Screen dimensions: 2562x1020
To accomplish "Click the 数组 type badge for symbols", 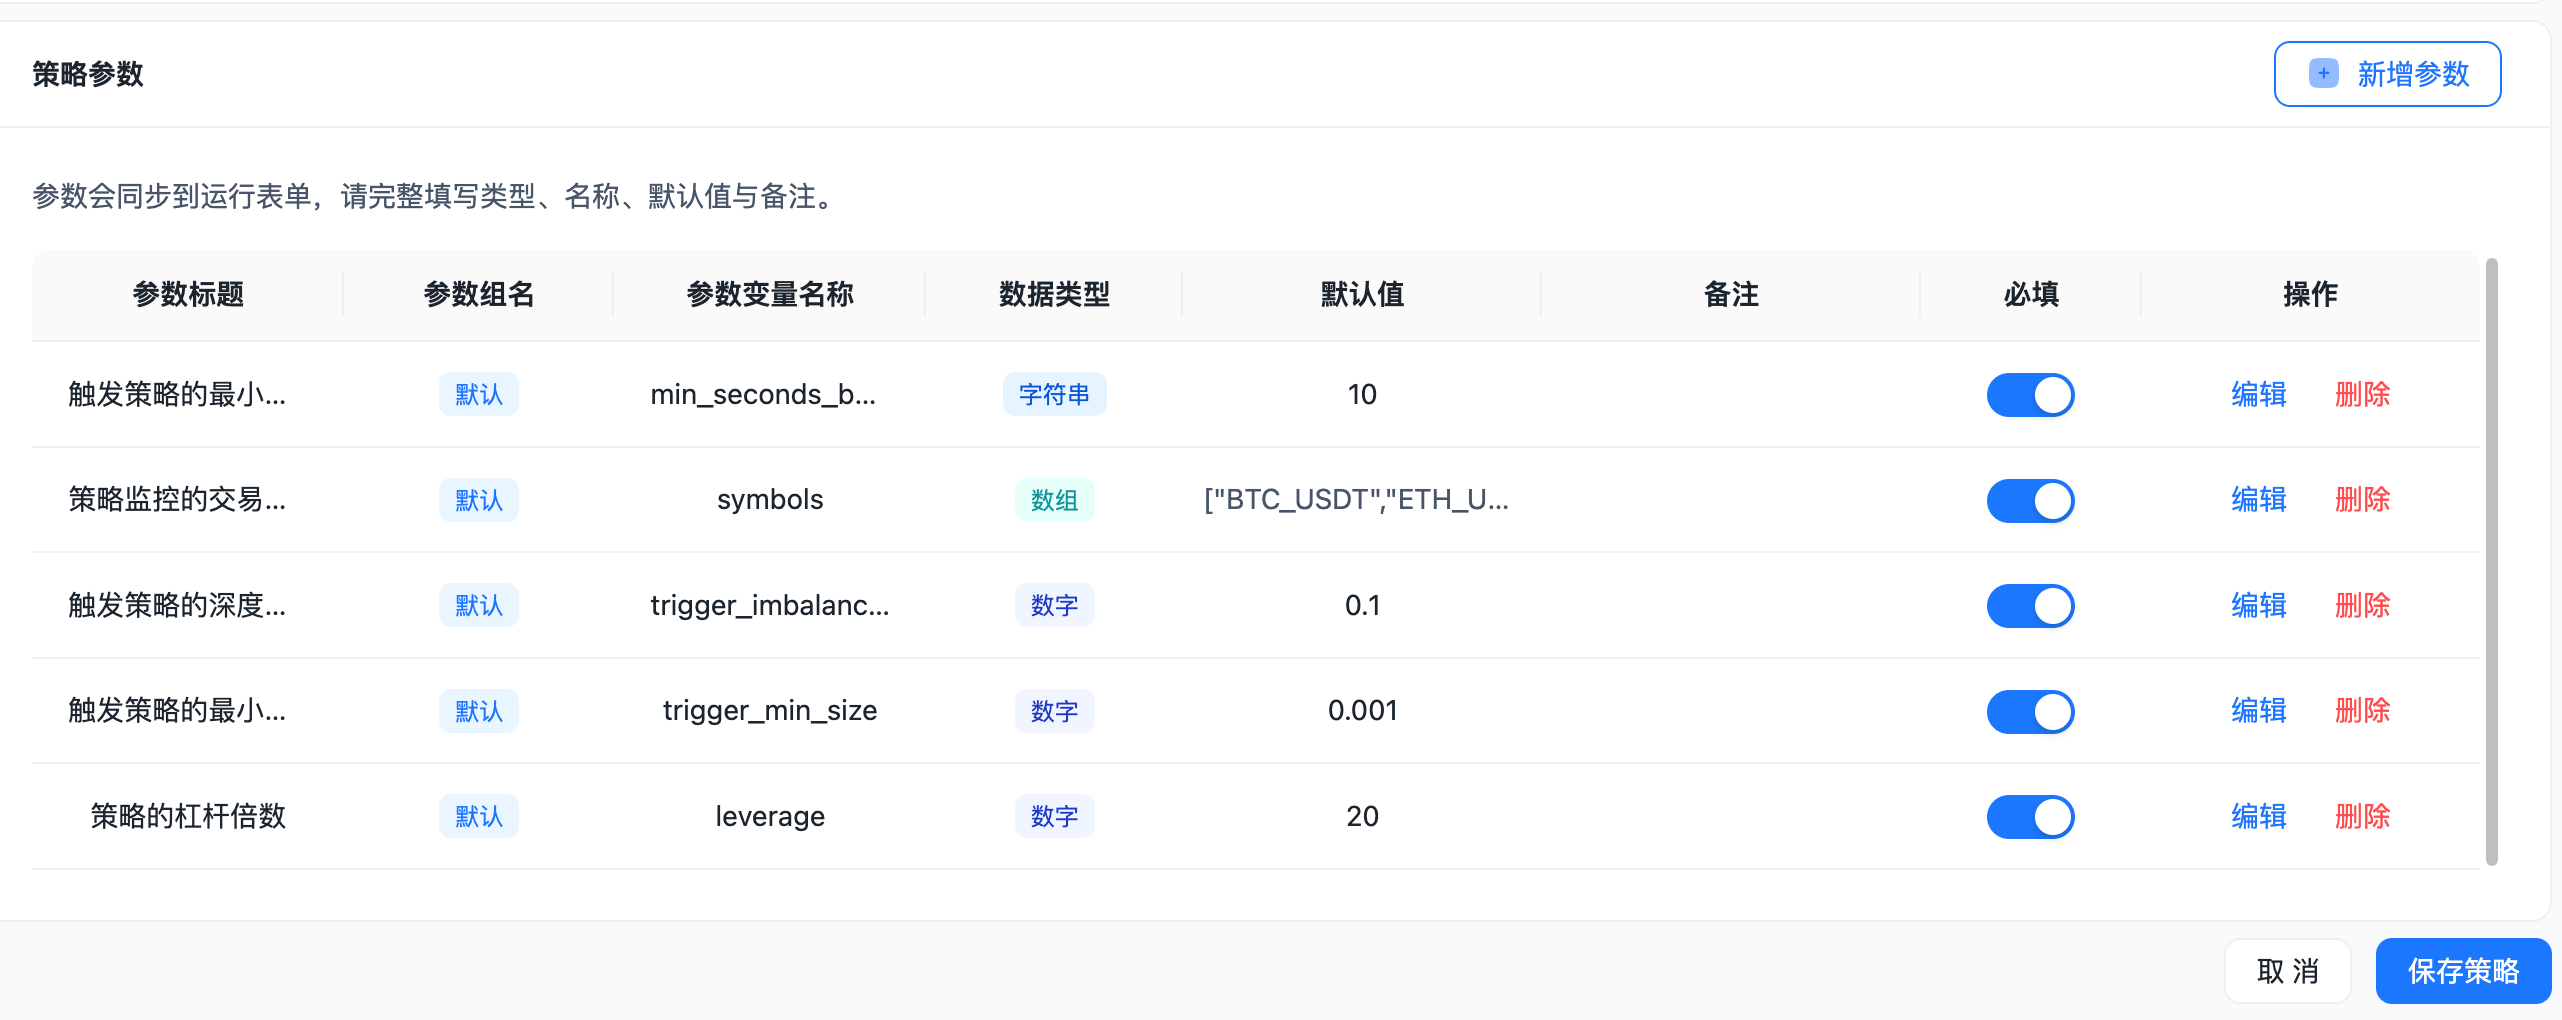I will pos(1054,500).
